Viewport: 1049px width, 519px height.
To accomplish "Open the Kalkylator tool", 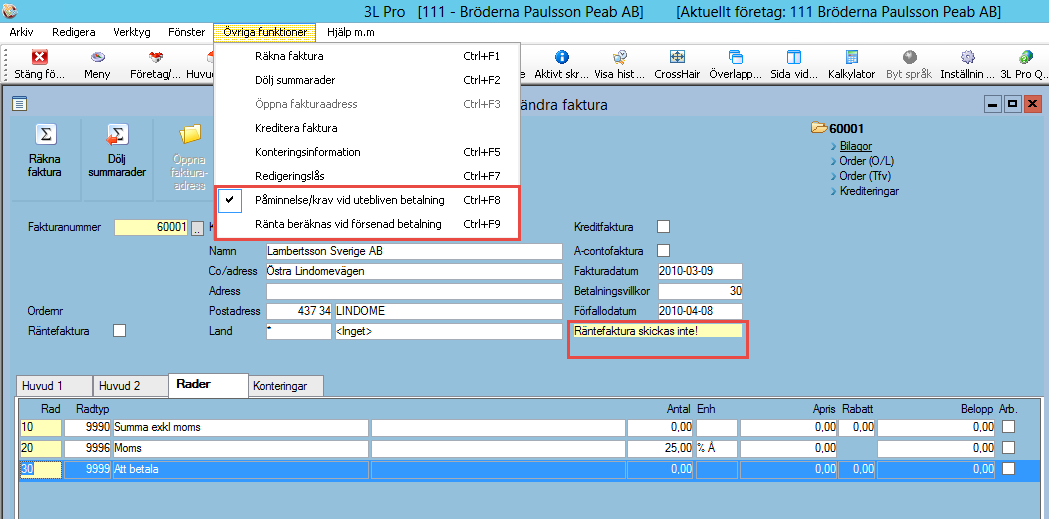I will click(852, 58).
